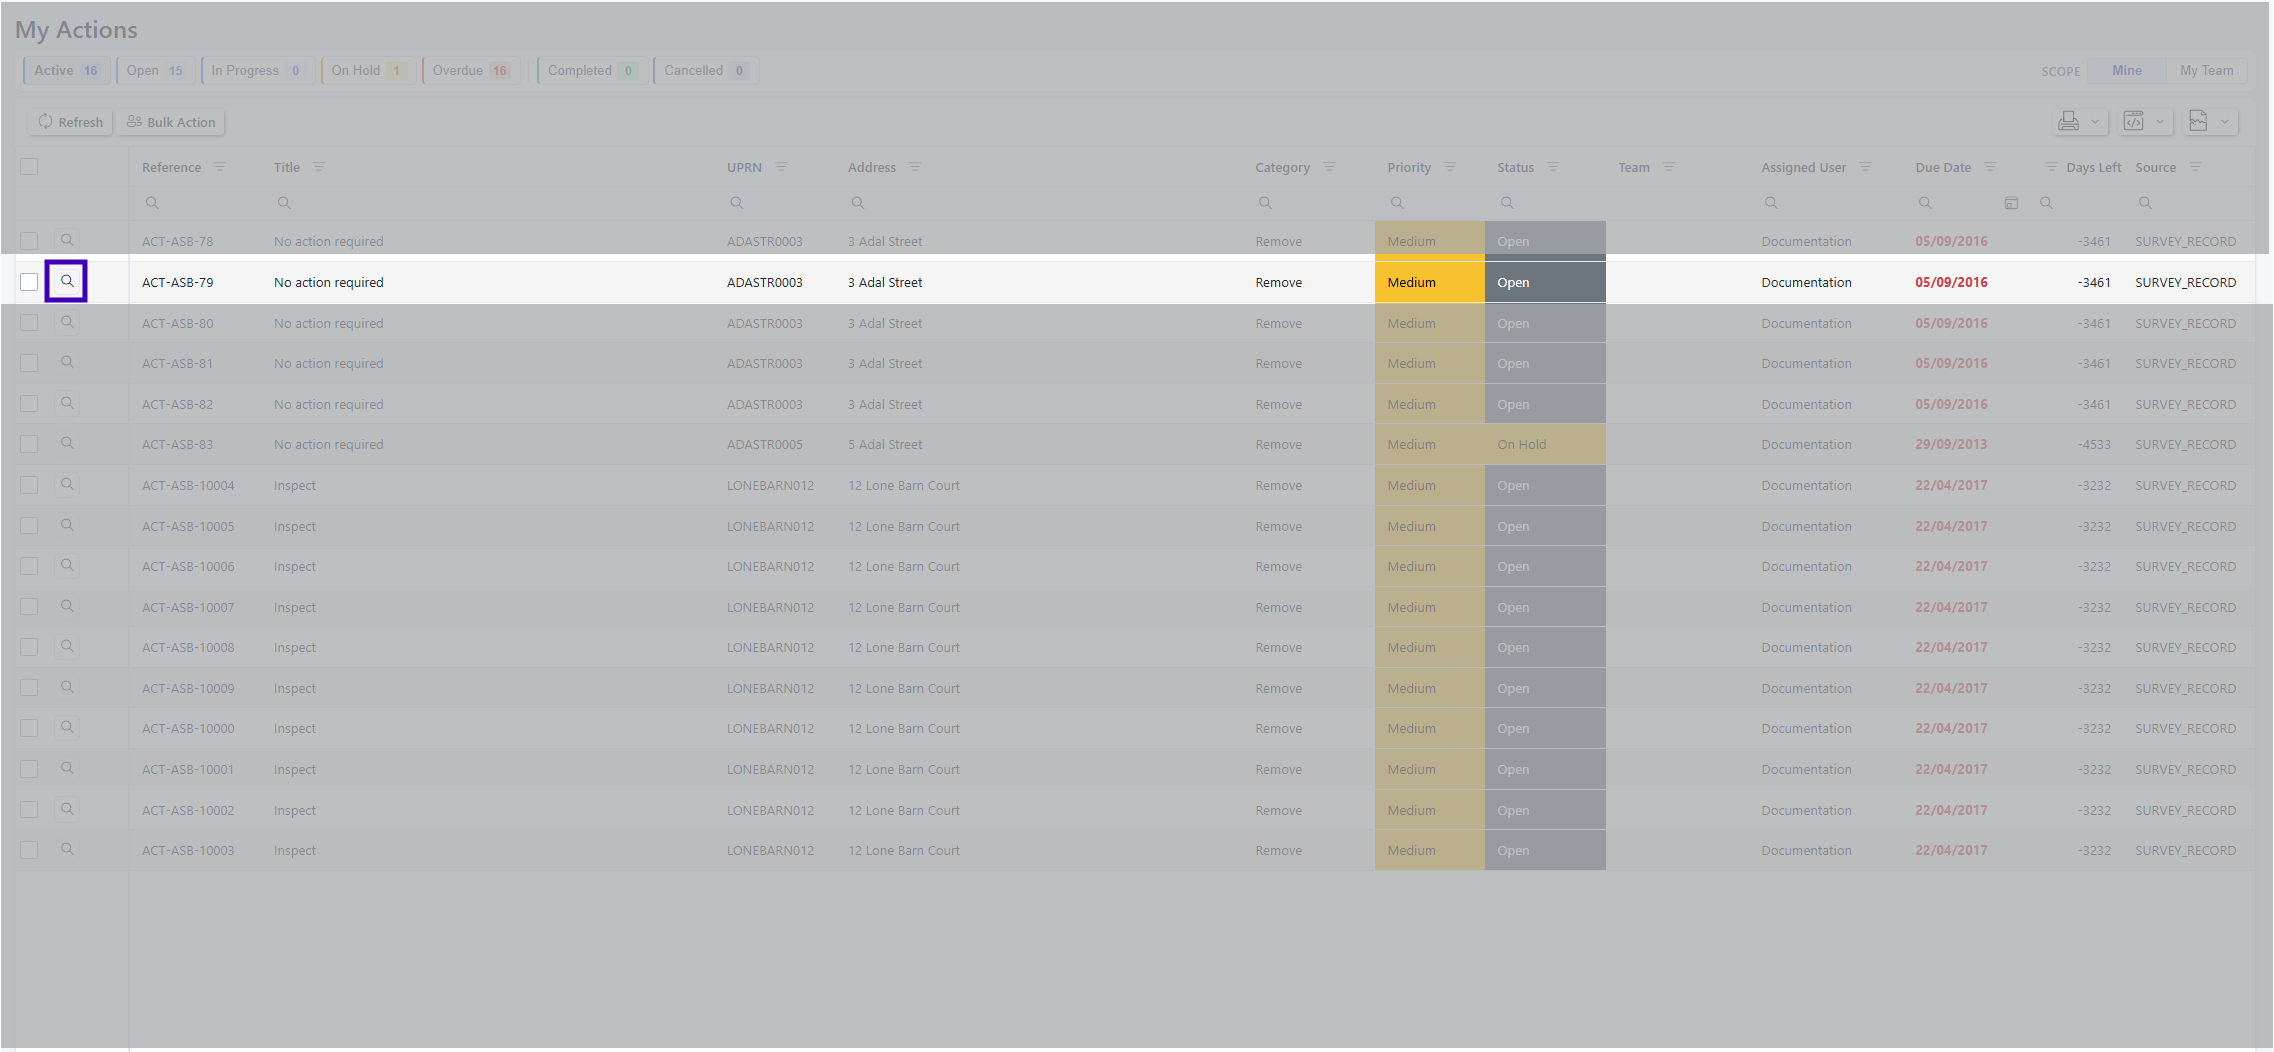The height and width of the screenshot is (1052, 2274).
Task: Click the code window export icon
Action: [x=2133, y=122]
